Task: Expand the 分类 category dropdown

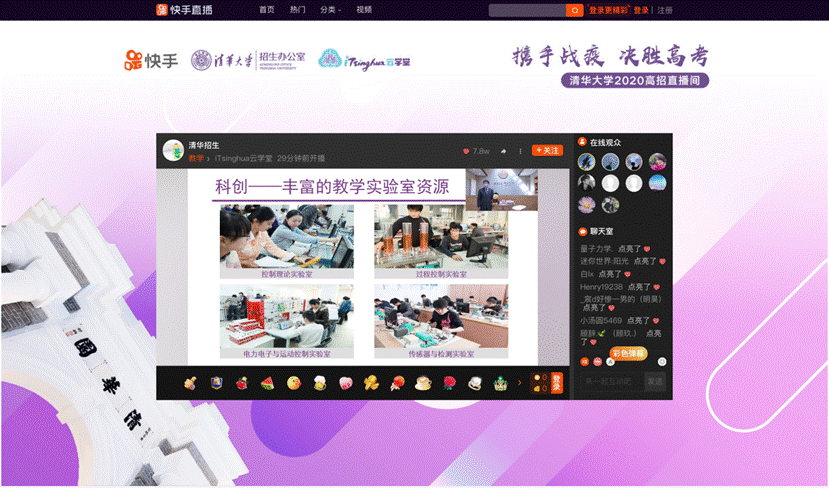Action: 329,10
